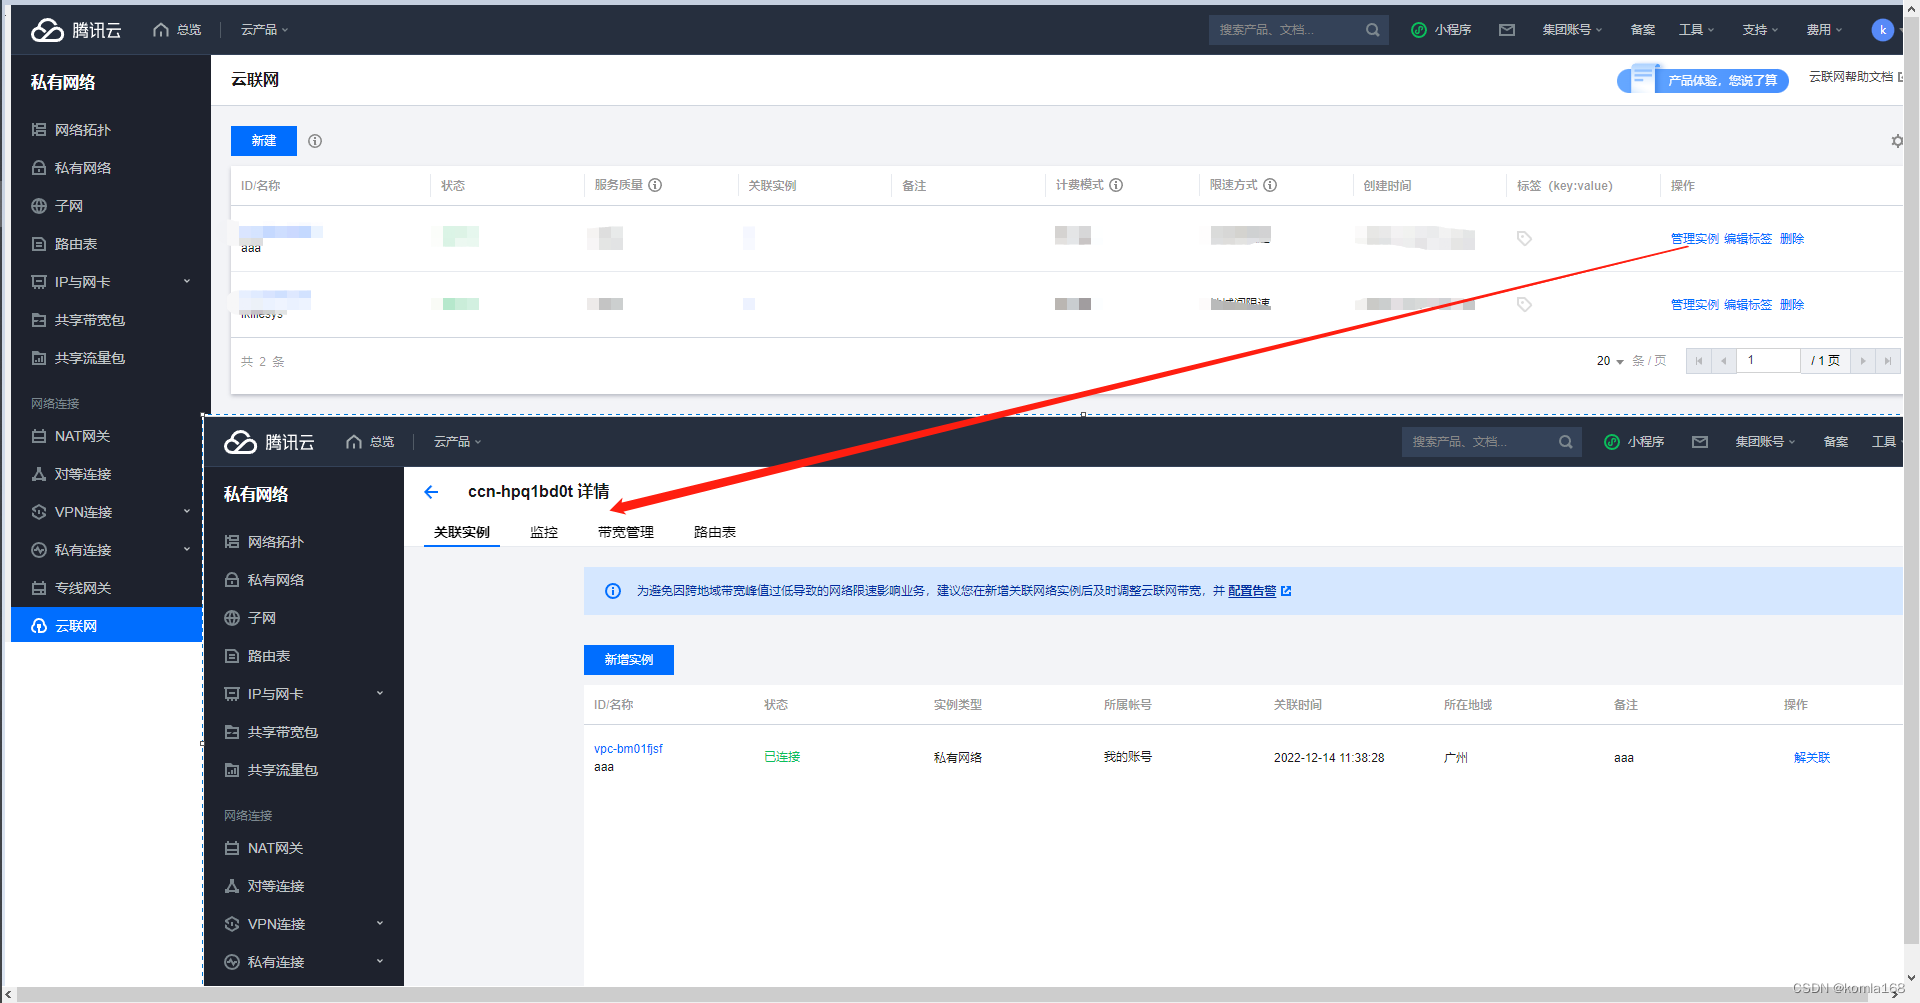Click the Tencent Cloud logo in top window
This screenshot has height=1003, width=1920.
76,30
